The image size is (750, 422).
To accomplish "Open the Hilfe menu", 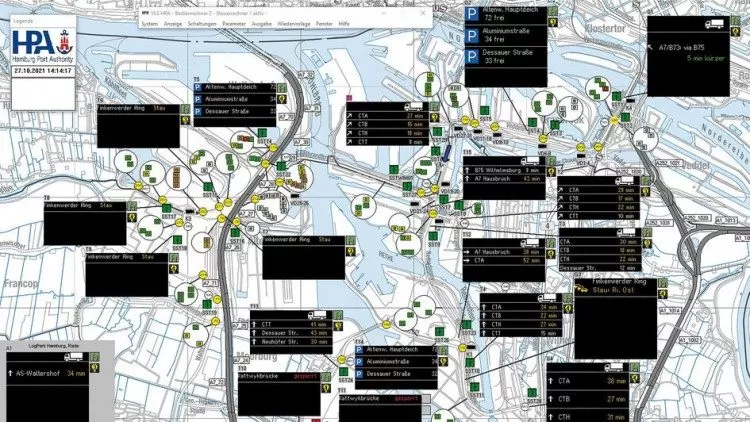I will 344,23.
